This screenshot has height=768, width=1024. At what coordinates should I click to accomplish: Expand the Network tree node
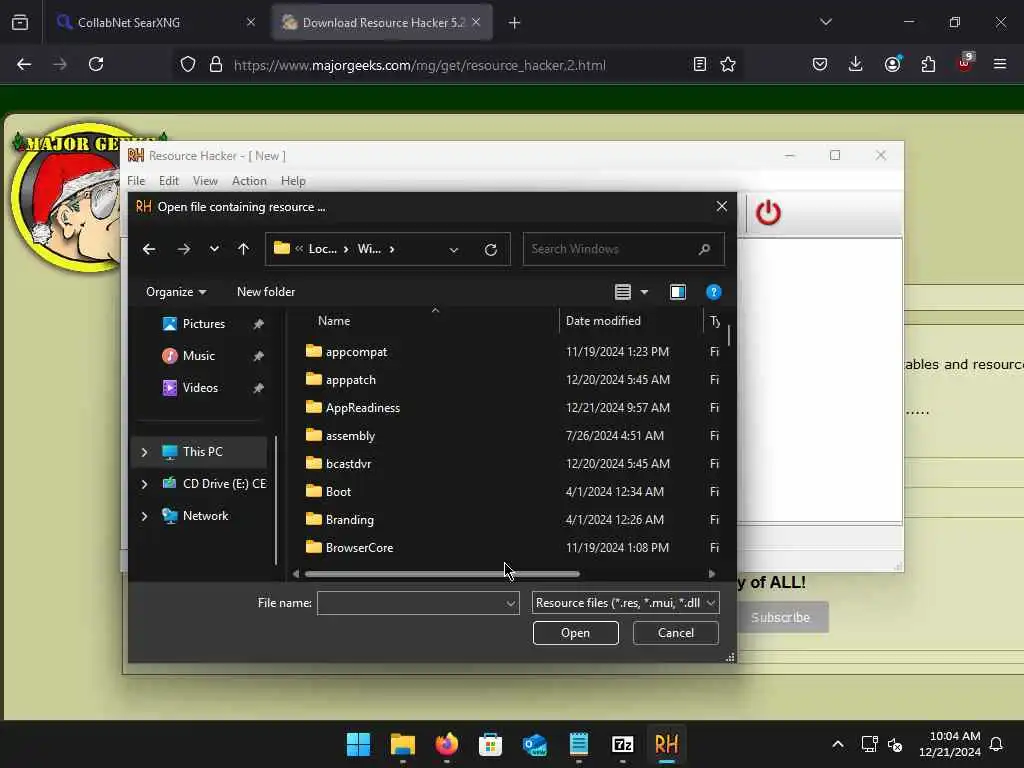(x=144, y=516)
